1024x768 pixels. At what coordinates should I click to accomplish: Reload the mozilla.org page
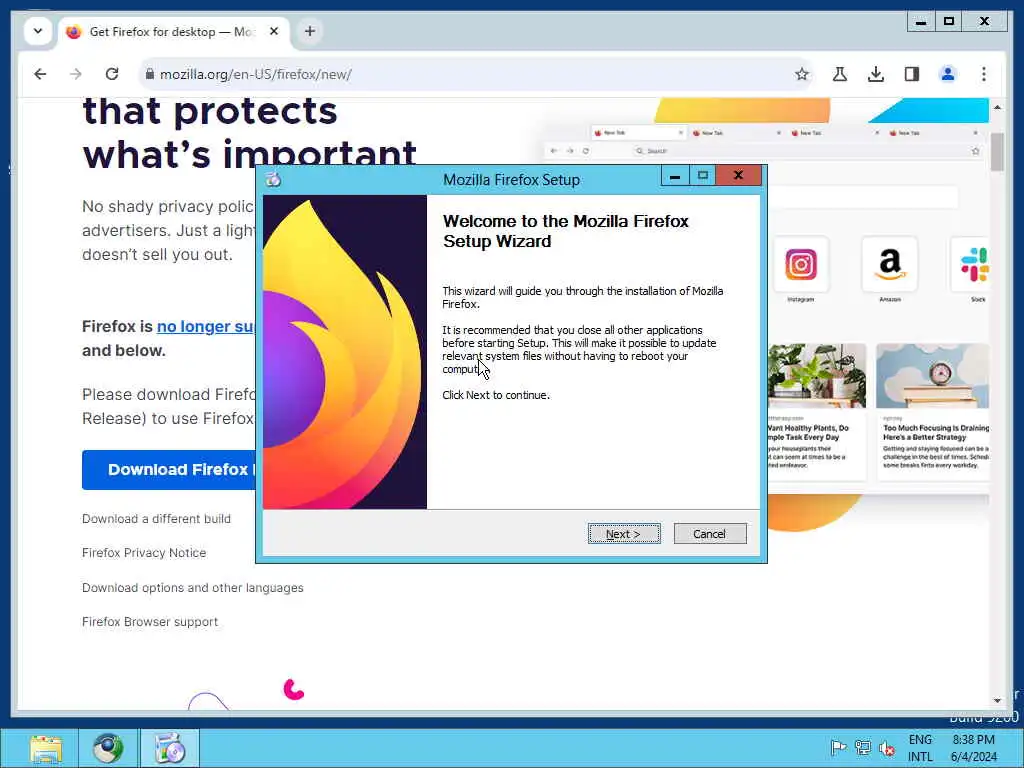tap(112, 74)
